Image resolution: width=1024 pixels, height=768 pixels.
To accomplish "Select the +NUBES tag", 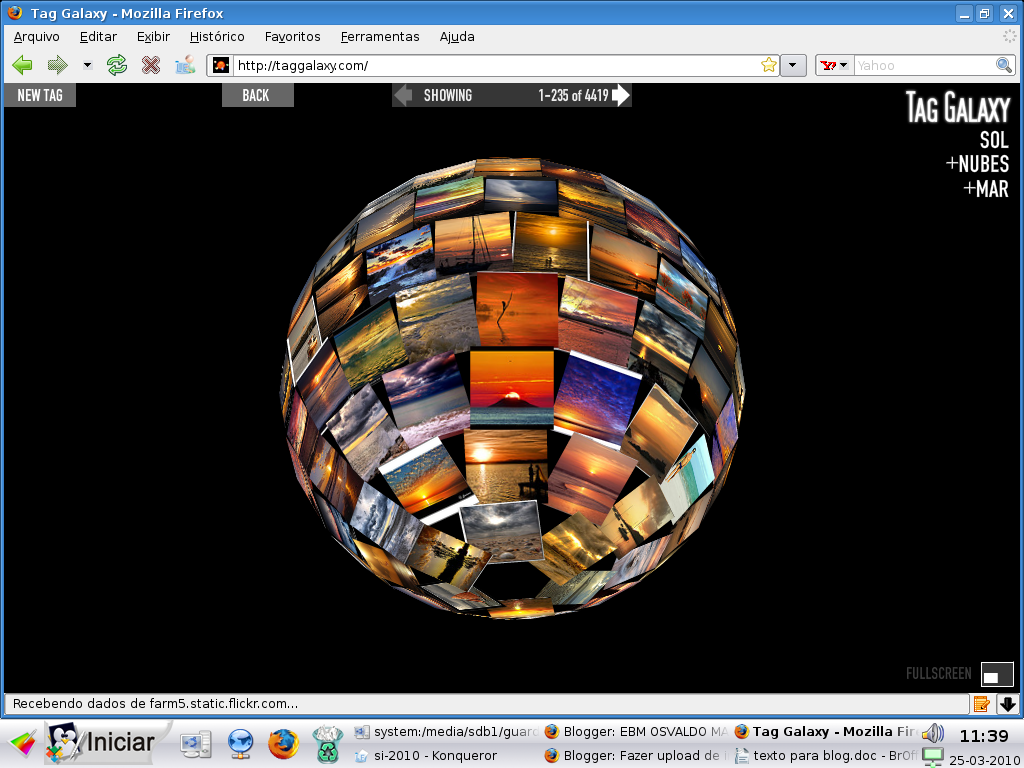I will click(978, 164).
